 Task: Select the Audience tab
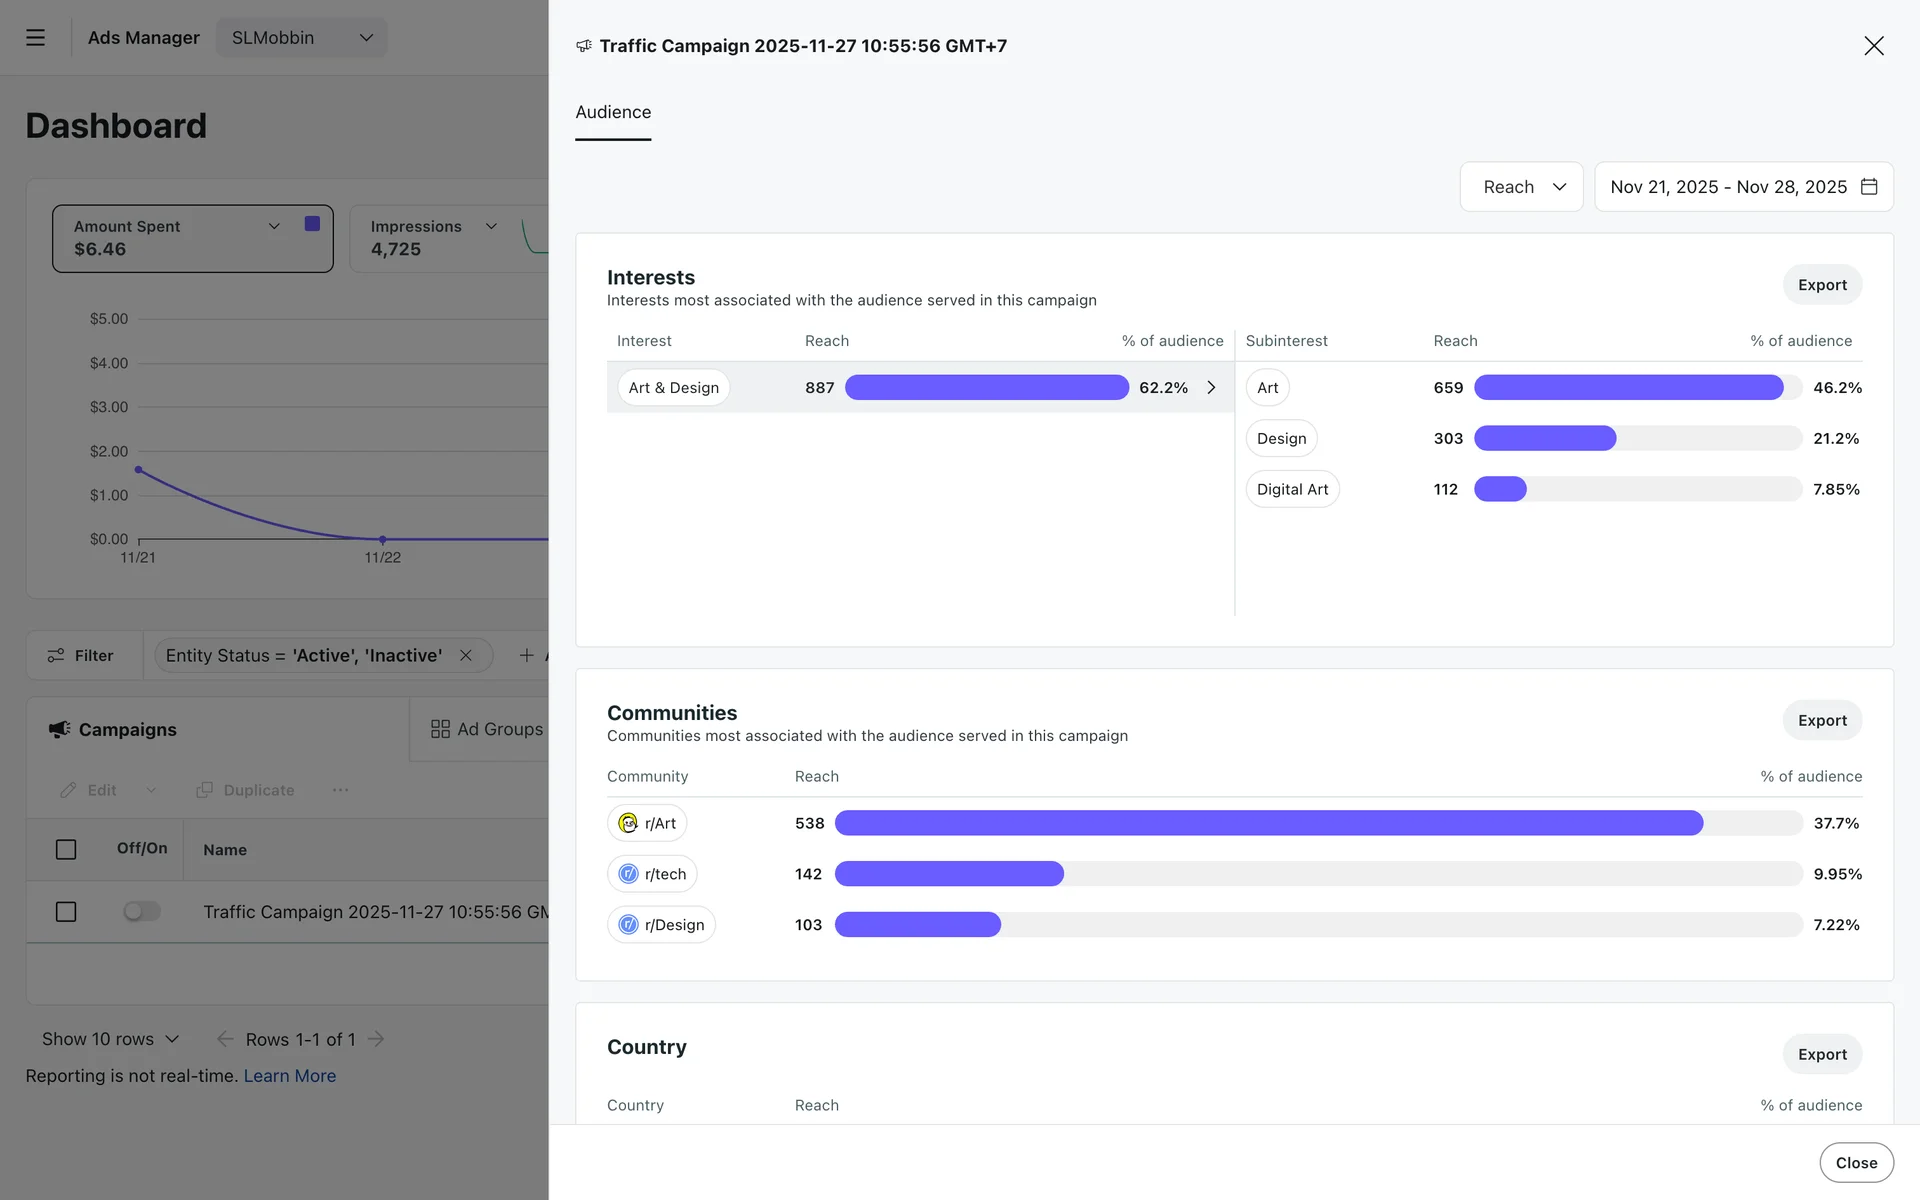(x=612, y=113)
